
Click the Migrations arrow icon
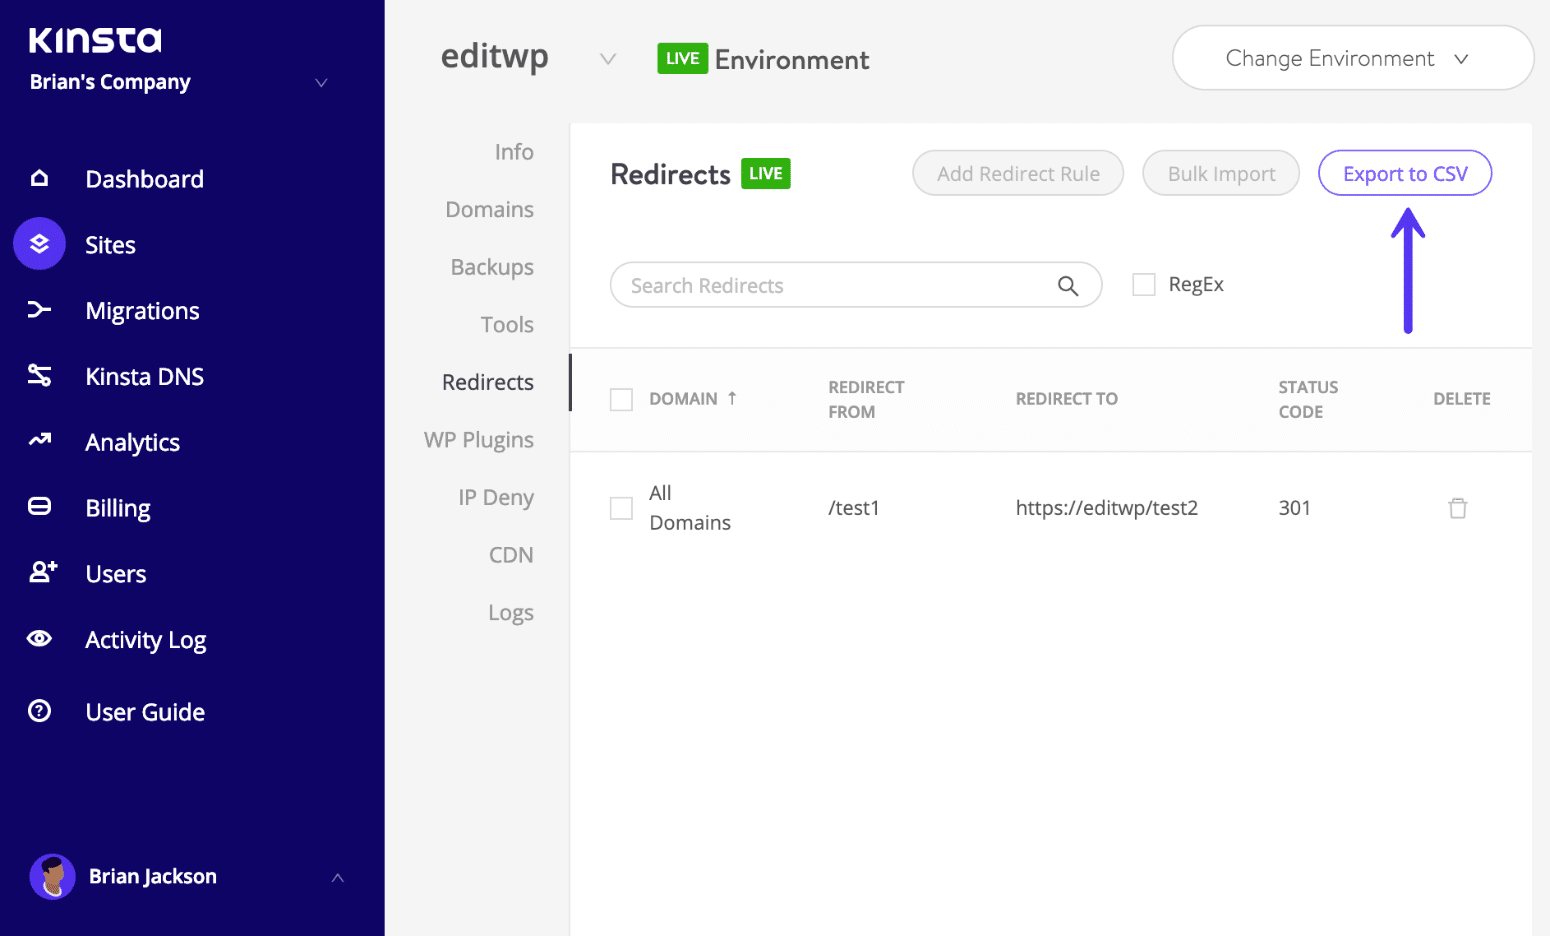[39, 309]
